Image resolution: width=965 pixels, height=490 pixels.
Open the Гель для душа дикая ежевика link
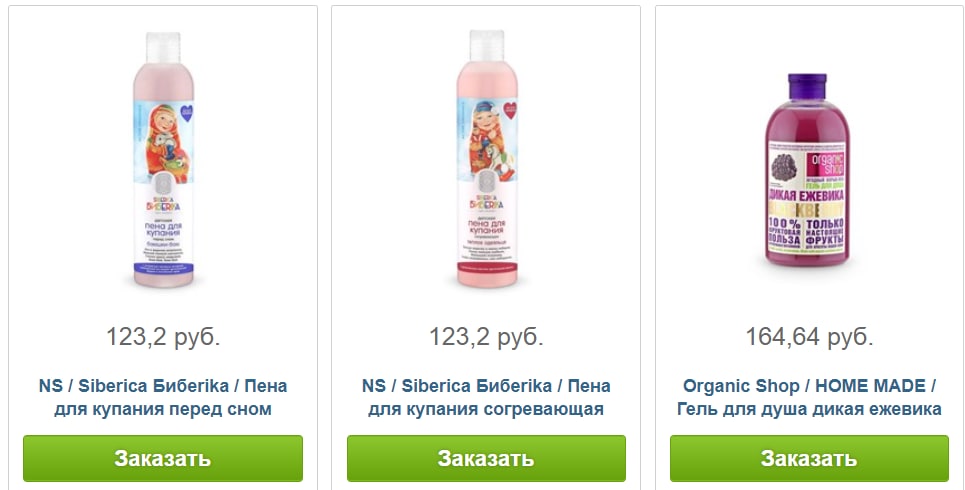point(809,398)
